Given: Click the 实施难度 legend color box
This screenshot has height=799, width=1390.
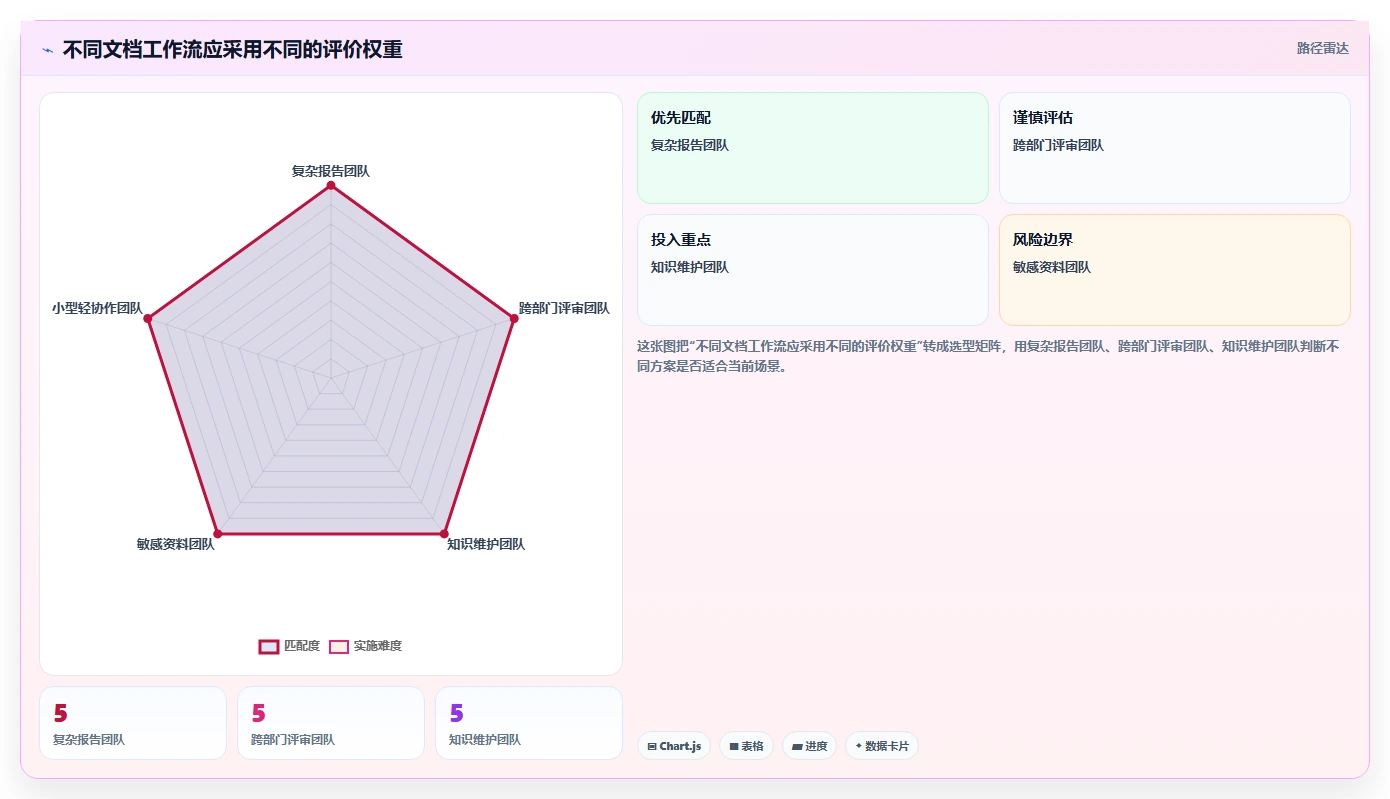Looking at the screenshot, I should tap(339, 646).
